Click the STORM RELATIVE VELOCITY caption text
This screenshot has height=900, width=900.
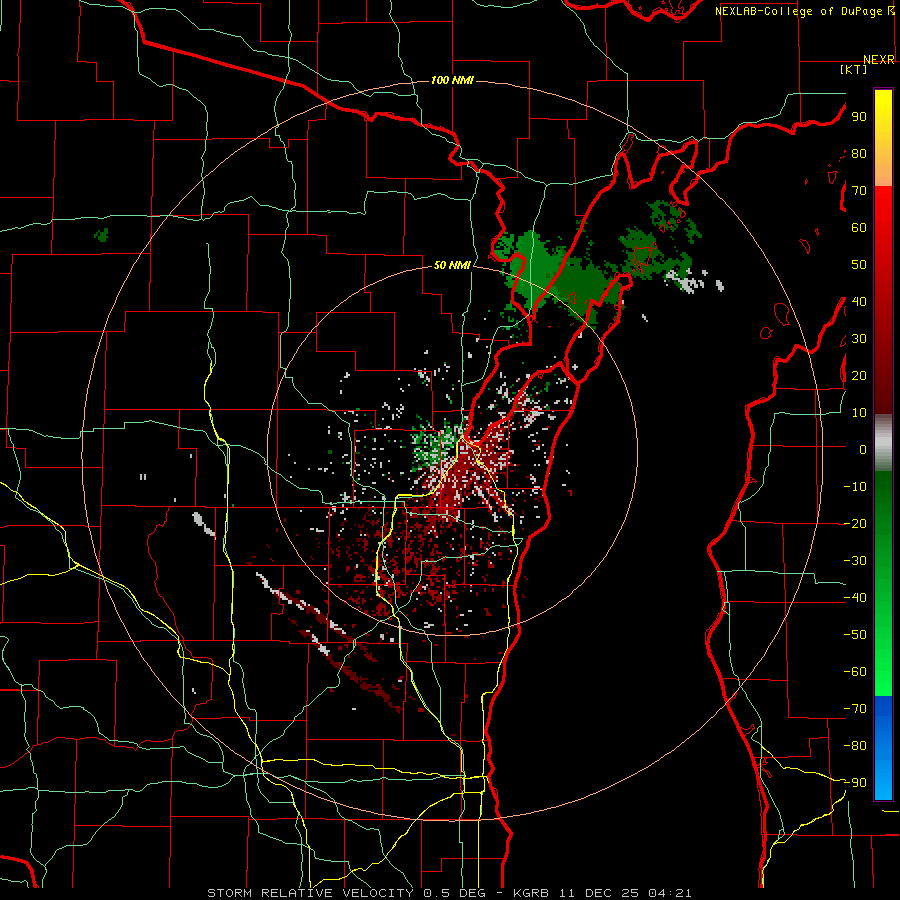(313, 893)
